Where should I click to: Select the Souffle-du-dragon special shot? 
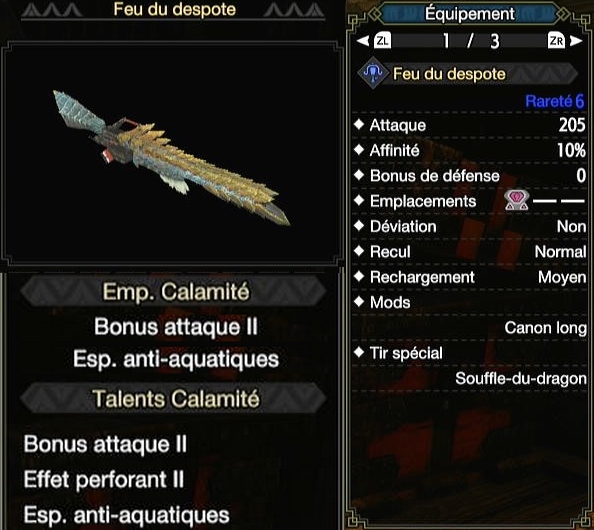521,378
